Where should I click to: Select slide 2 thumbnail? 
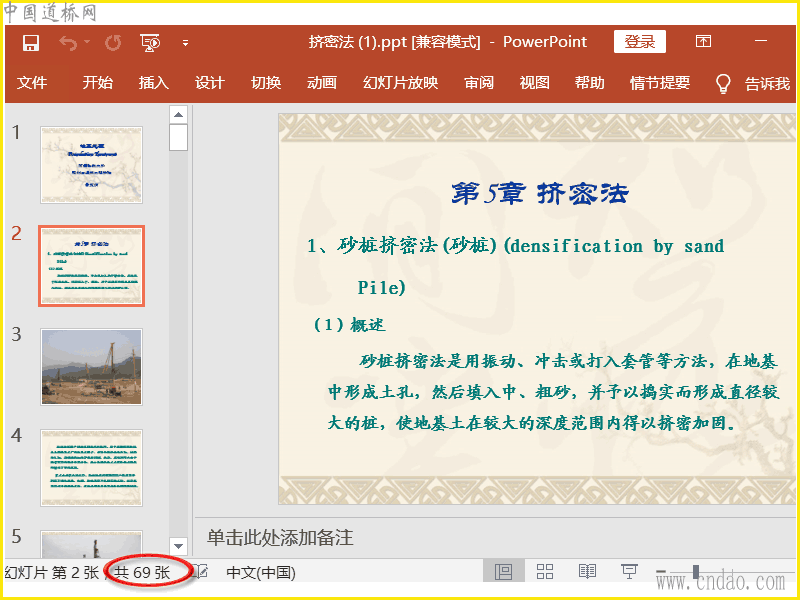pyautogui.click(x=91, y=266)
